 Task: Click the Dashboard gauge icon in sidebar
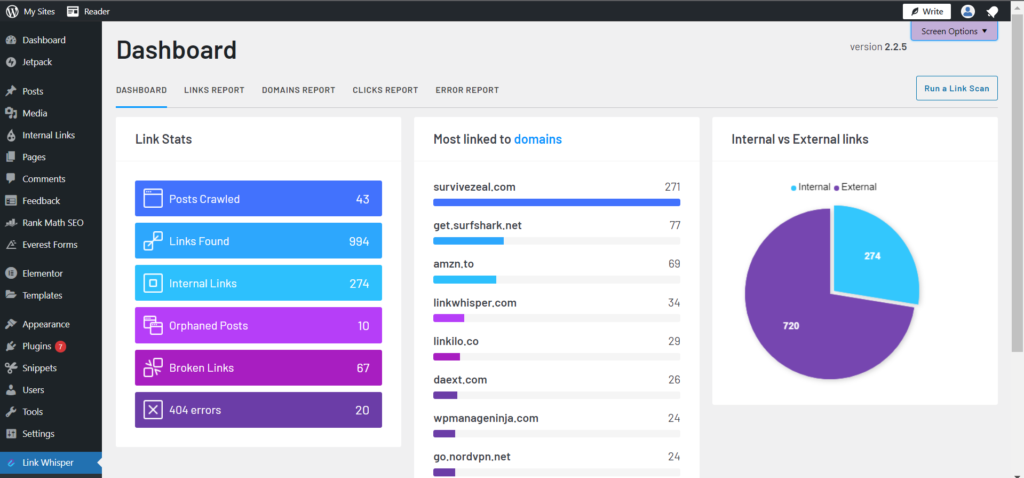pyautogui.click(x=10, y=40)
